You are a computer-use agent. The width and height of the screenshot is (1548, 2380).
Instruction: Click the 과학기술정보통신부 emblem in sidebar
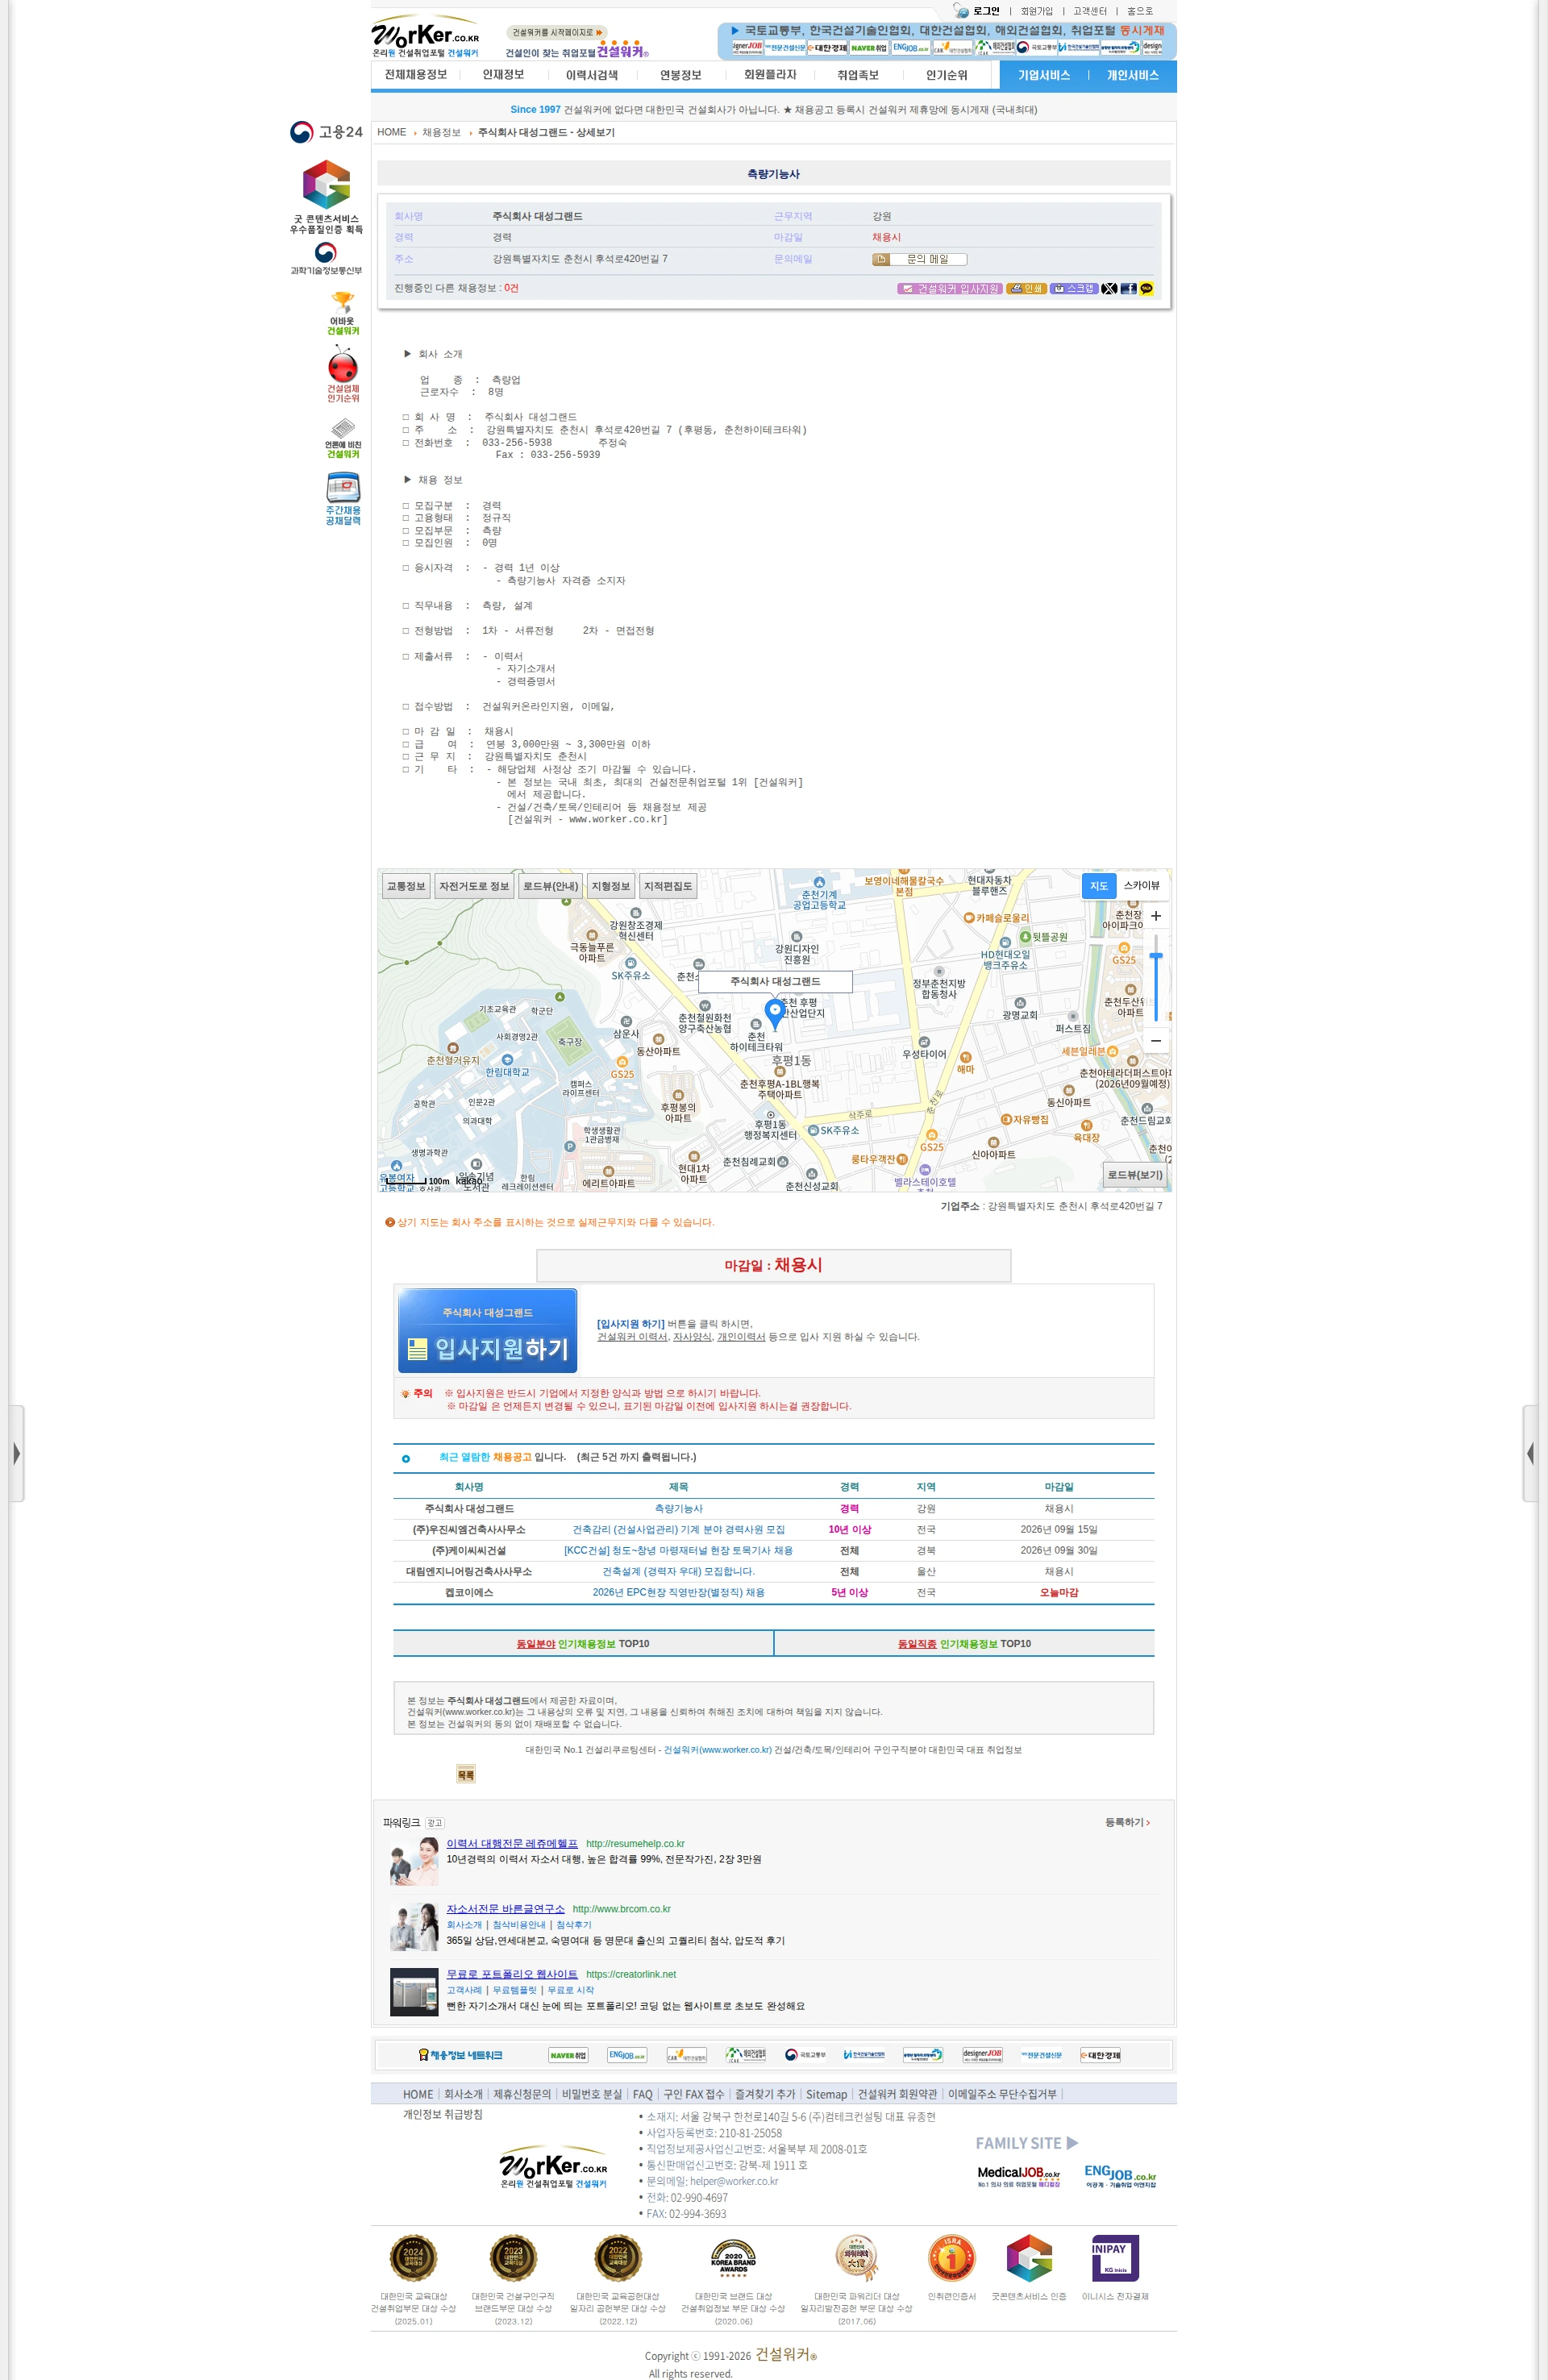[x=326, y=258]
